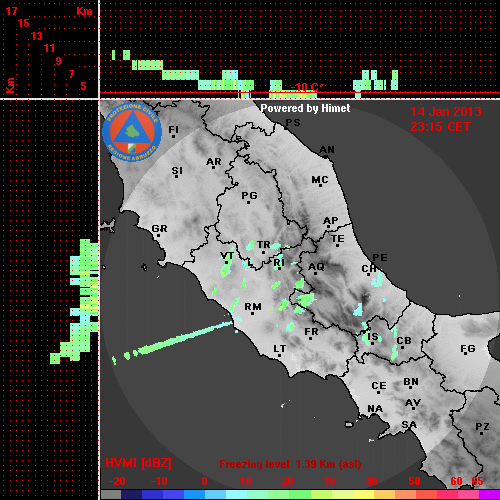Viewport: 500px width, 500px height.
Task: Click the 'GR' city label
Action: pyautogui.click(x=159, y=229)
